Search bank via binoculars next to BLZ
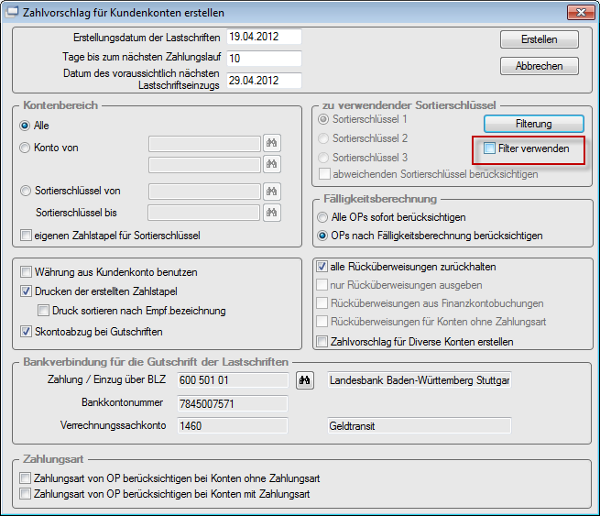Screen dimensions: 600x516 pyautogui.click(x=305, y=380)
